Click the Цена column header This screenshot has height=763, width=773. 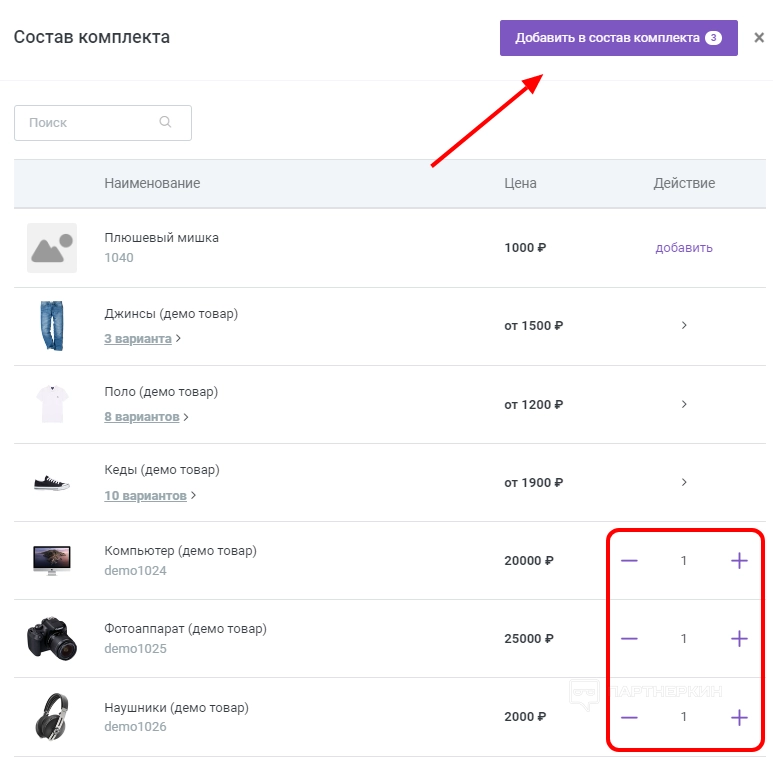[x=520, y=183]
